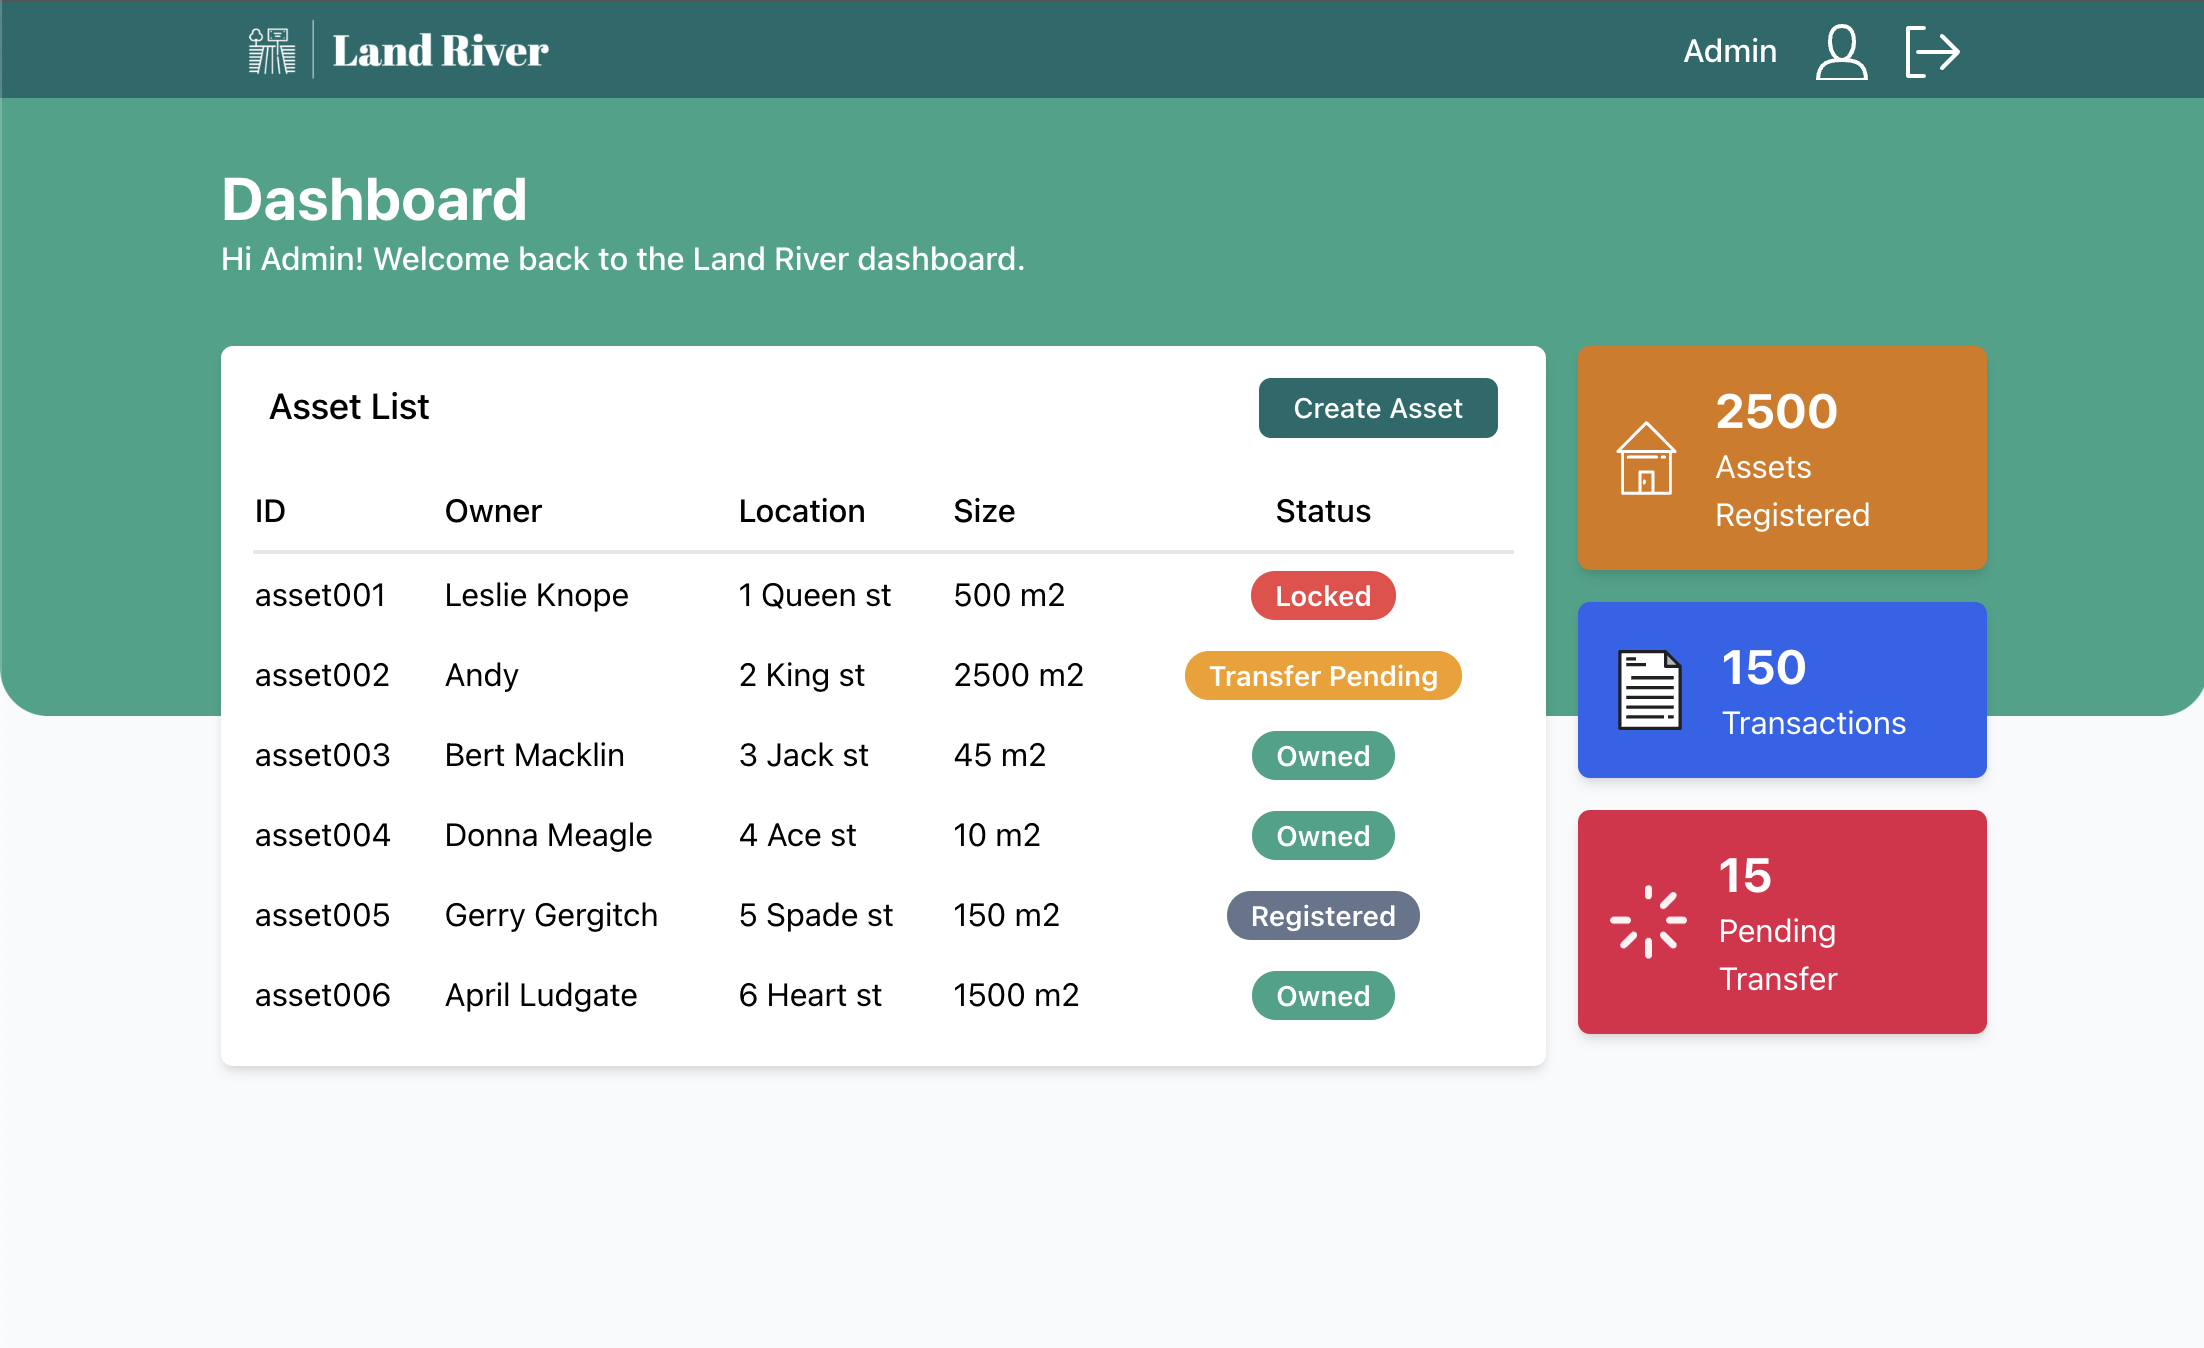Open the 2500 Assets Registered card
This screenshot has width=2204, height=1348.
tap(1781, 459)
